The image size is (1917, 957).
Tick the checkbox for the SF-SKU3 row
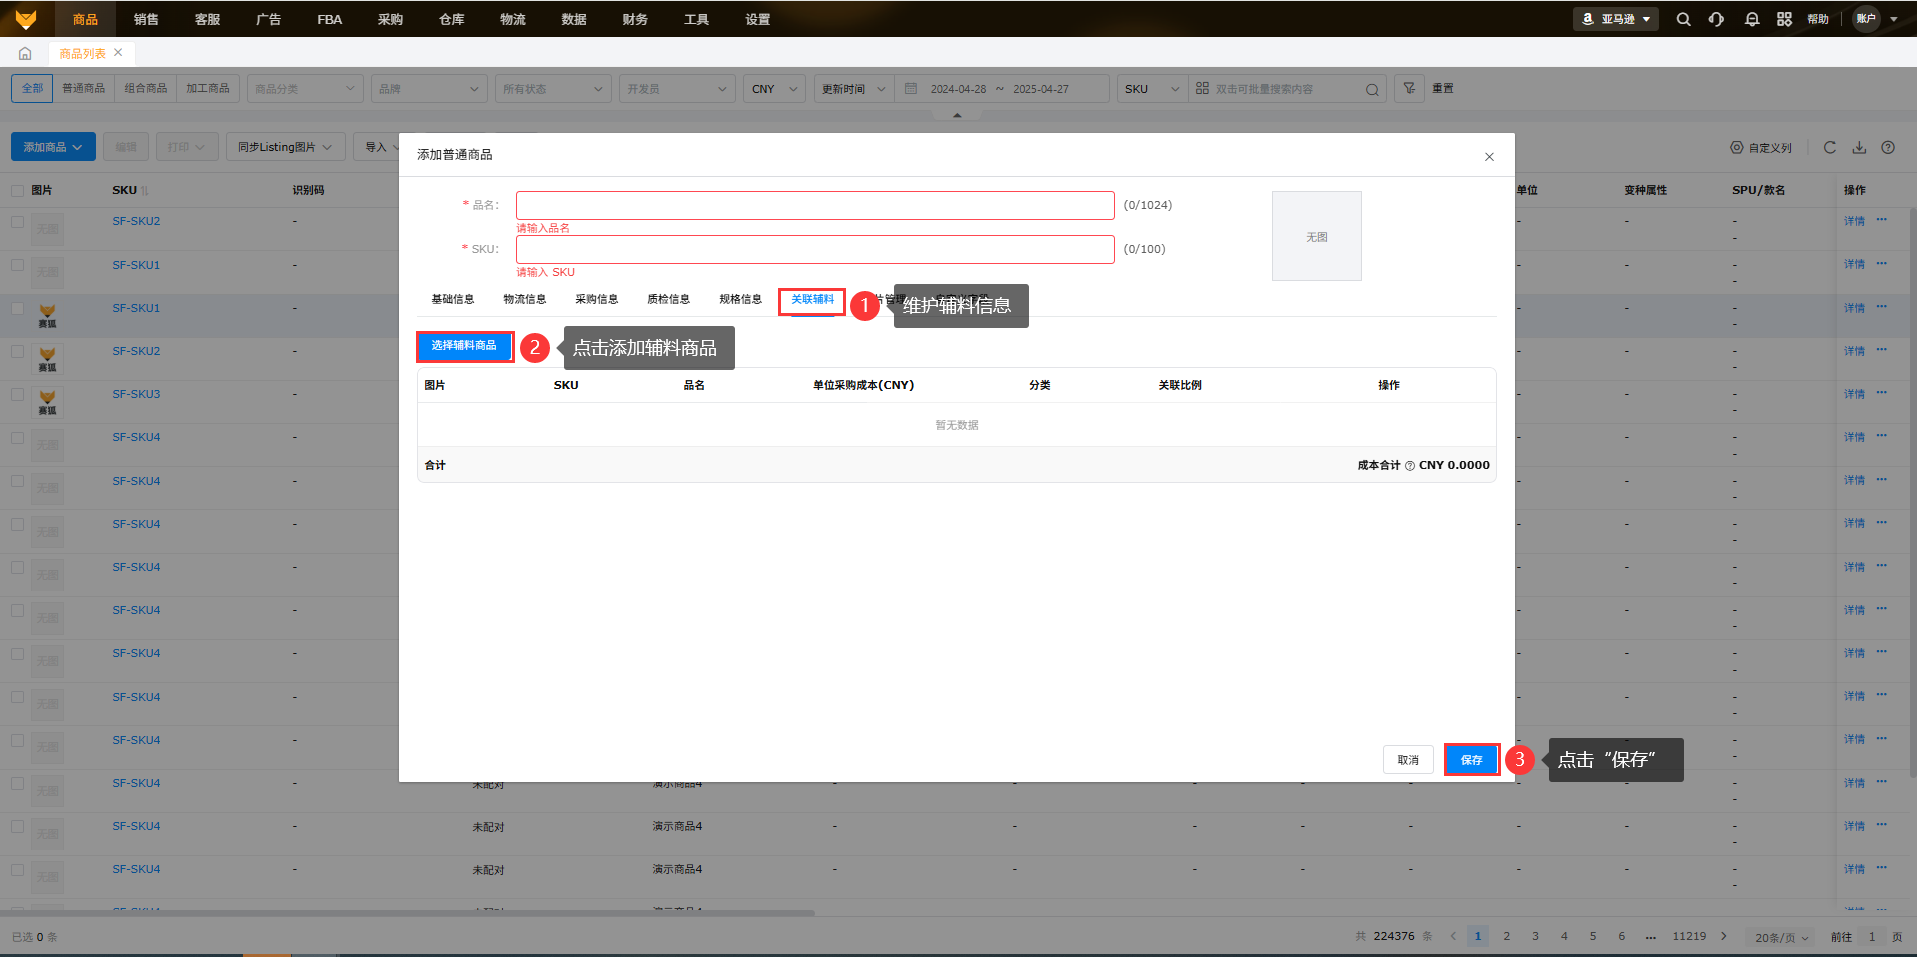point(17,394)
